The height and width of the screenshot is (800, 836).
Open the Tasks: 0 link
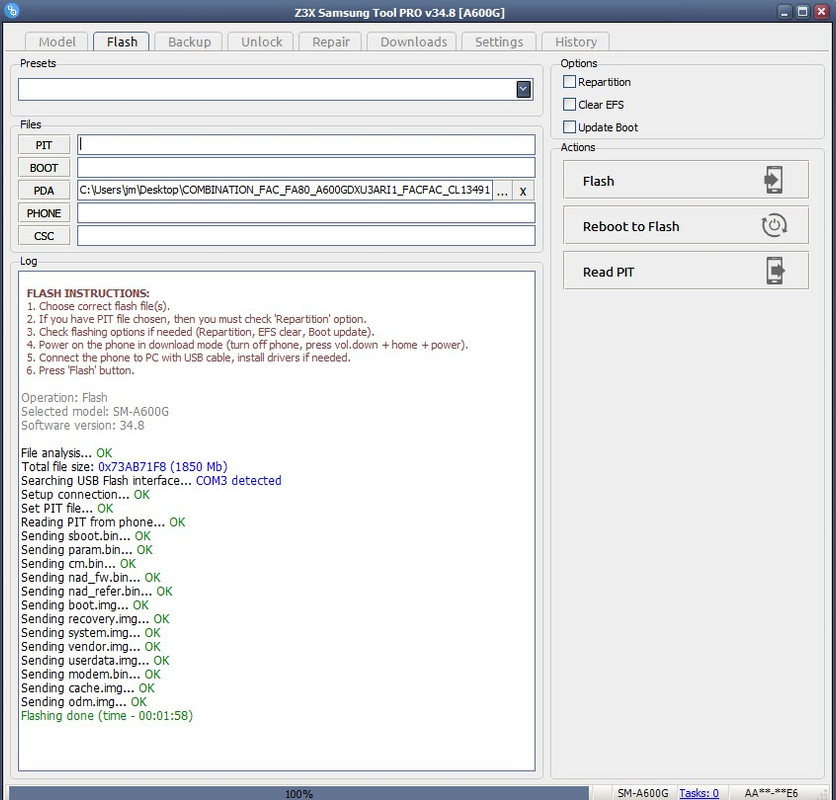pos(698,793)
